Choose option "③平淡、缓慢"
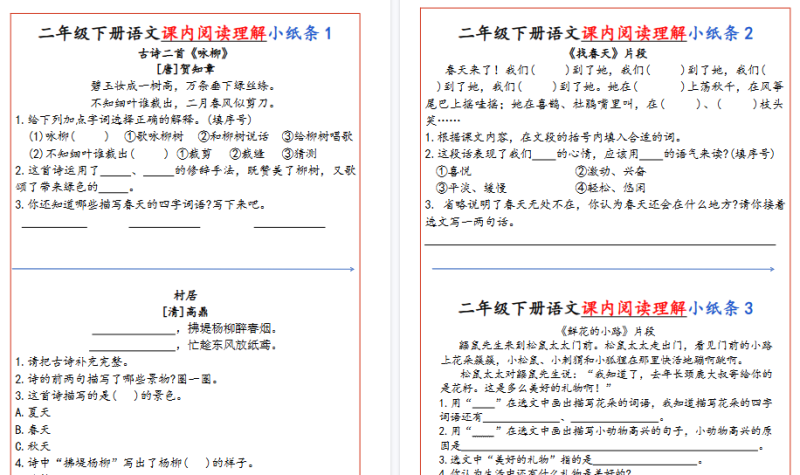 pos(471,187)
